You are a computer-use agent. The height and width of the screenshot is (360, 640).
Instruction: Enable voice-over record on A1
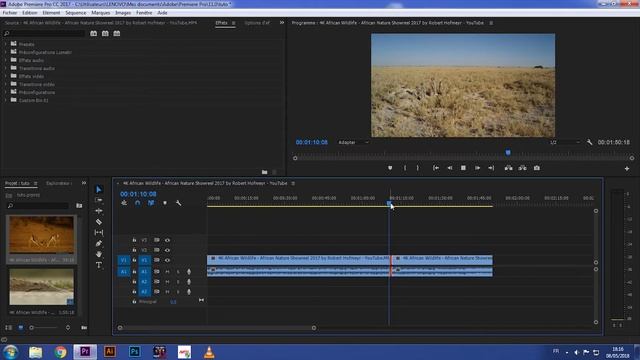[189, 271]
